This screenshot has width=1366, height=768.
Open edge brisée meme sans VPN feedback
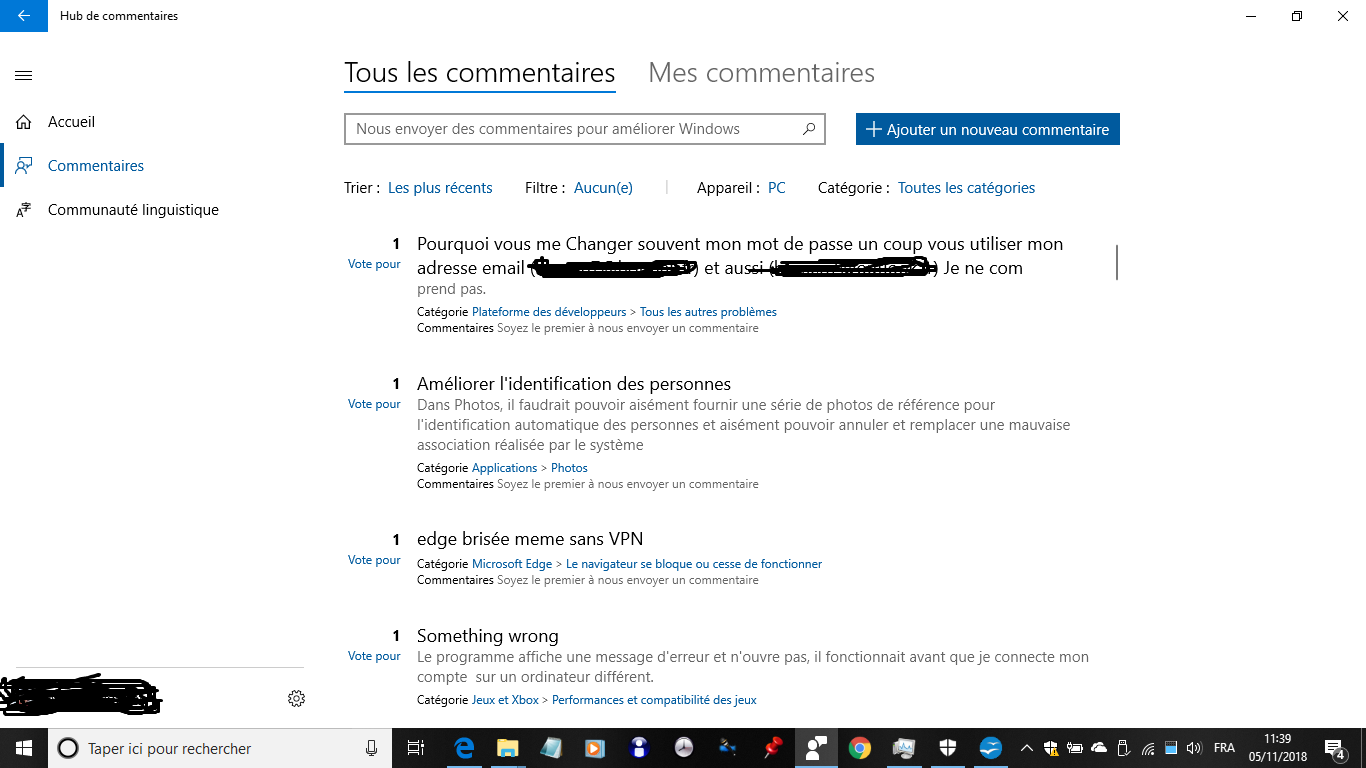click(x=530, y=540)
